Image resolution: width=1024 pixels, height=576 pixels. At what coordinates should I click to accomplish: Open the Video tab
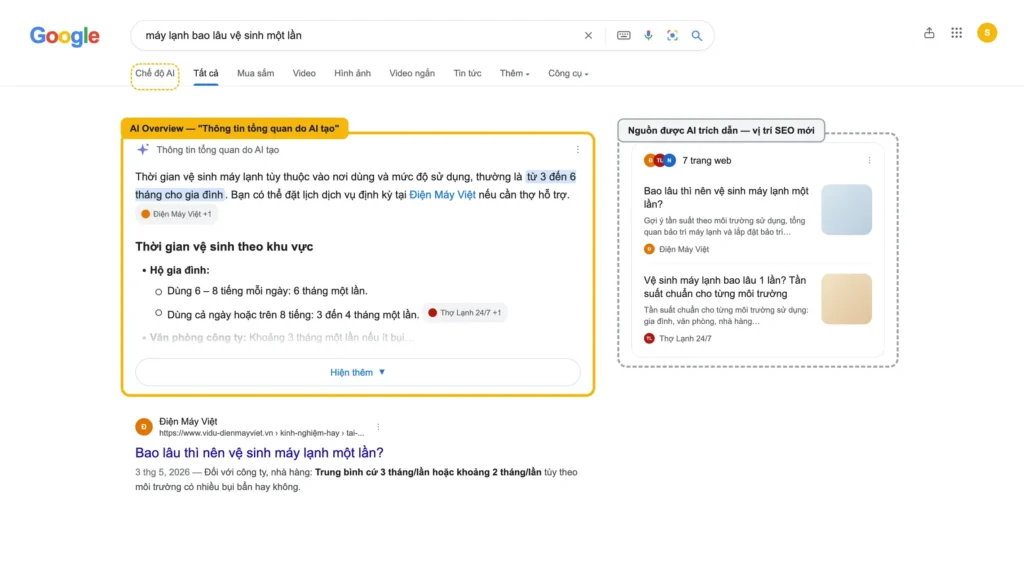(x=304, y=74)
